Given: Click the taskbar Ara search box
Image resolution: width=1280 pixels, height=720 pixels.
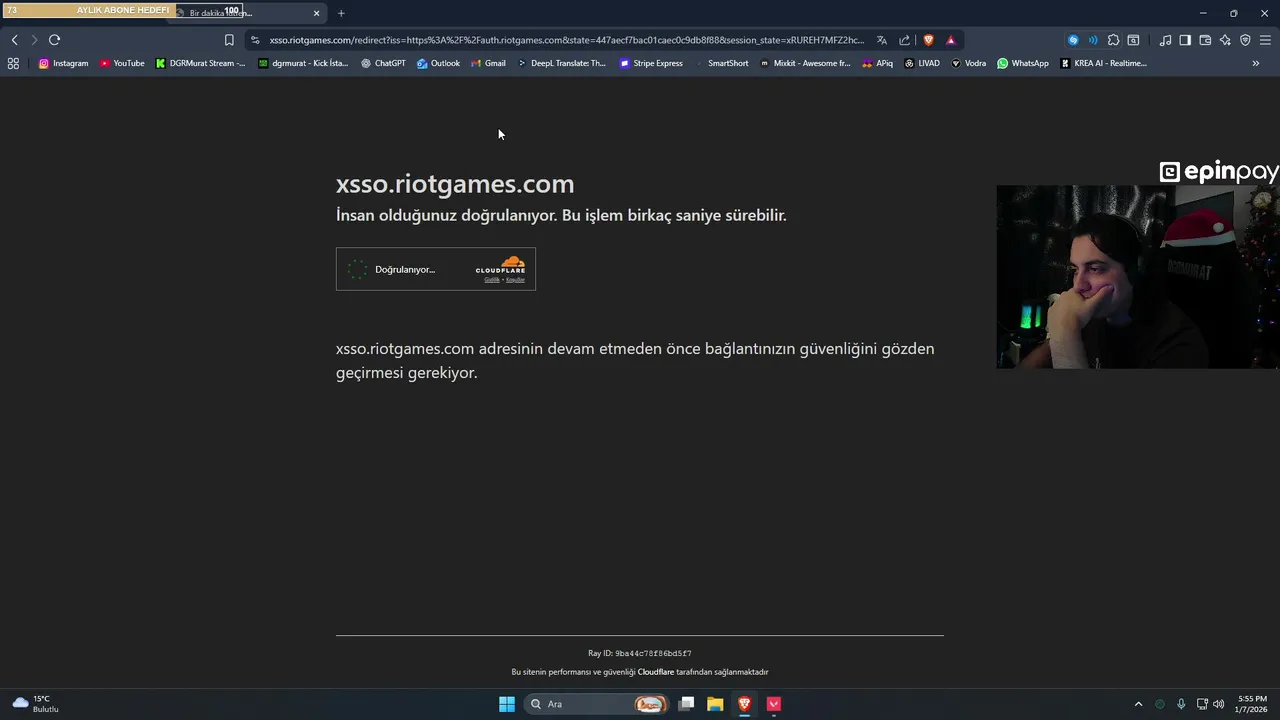Looking at the screenshot, I should [596, 704].
